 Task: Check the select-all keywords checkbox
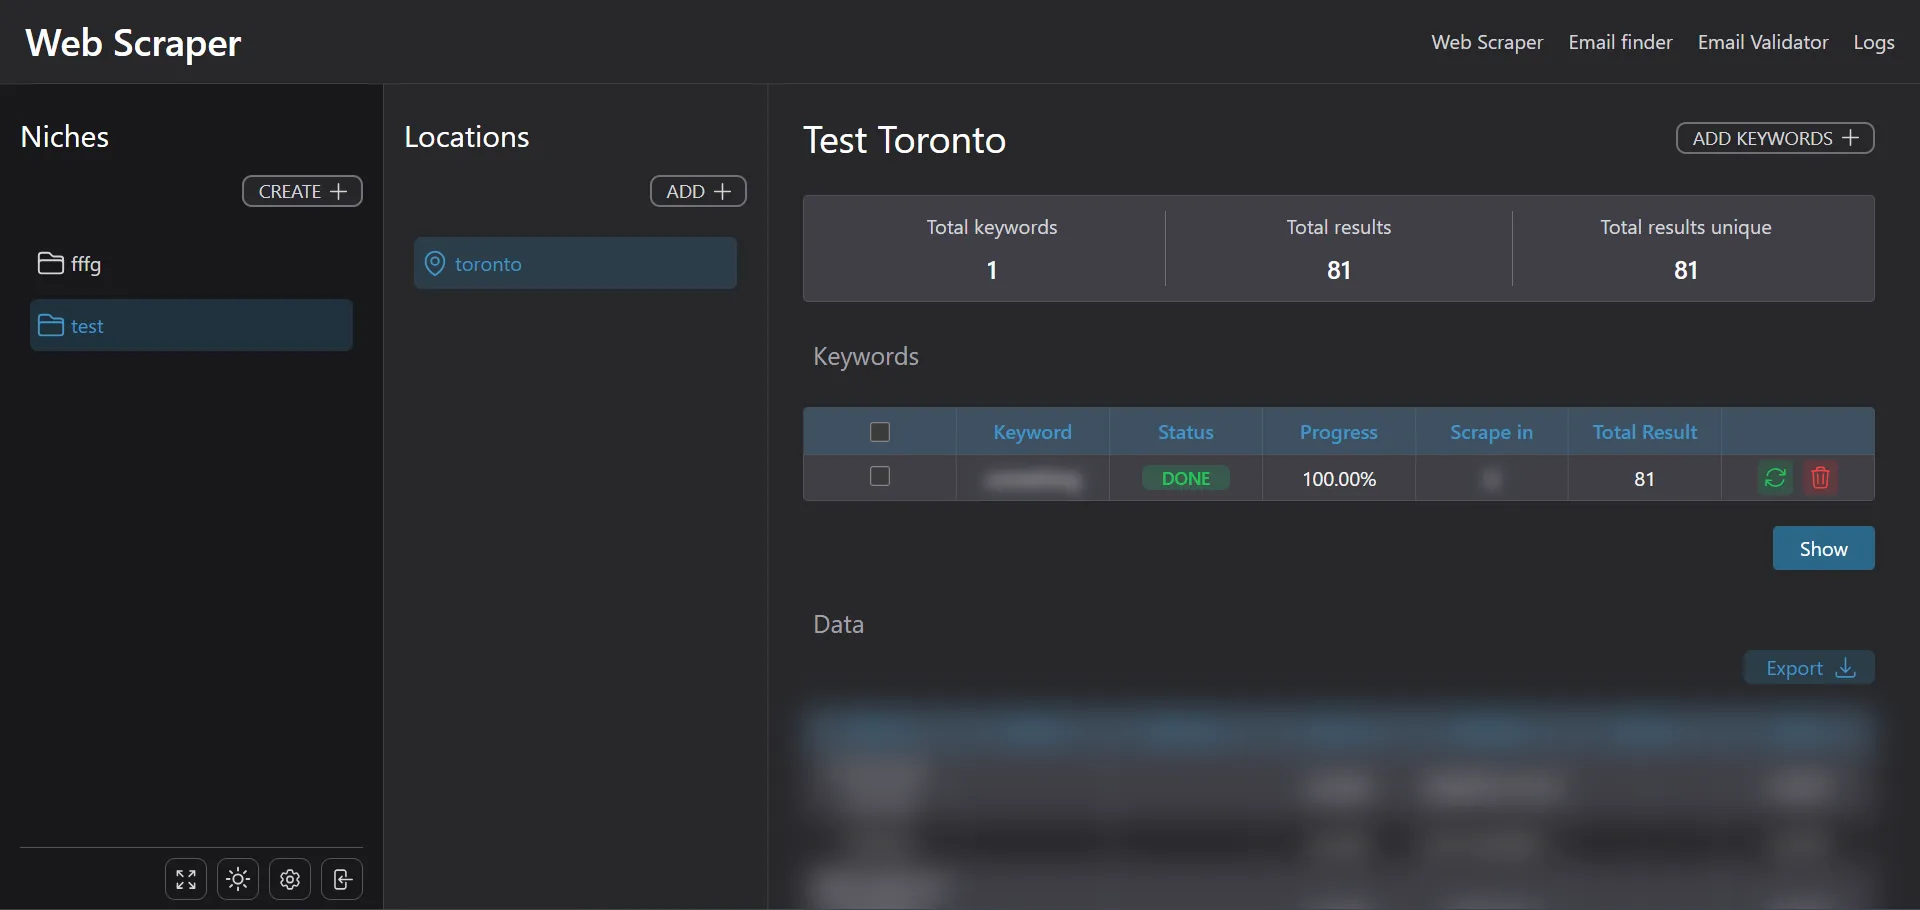[879, 431]
